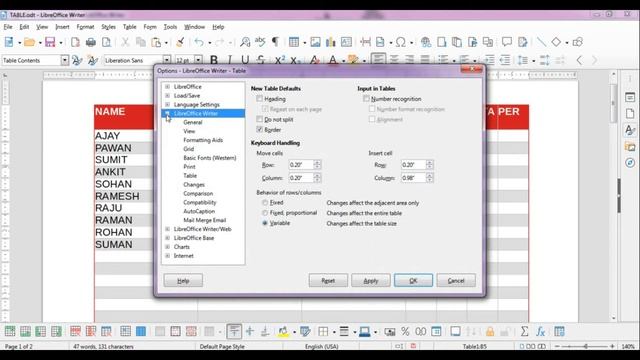Click the Formula fx icon
The height and width of the screenshot is (360, 640).
click(541, 331)
